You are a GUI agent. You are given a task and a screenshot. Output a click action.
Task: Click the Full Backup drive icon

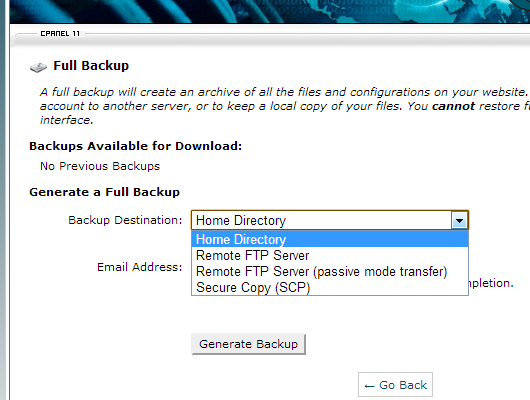click(38, 67)
